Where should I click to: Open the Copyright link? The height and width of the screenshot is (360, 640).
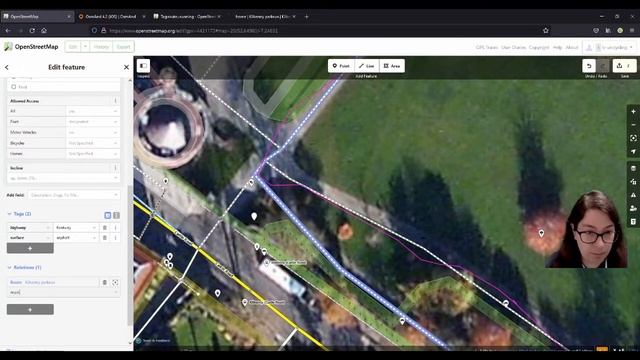tap(539, 47)
